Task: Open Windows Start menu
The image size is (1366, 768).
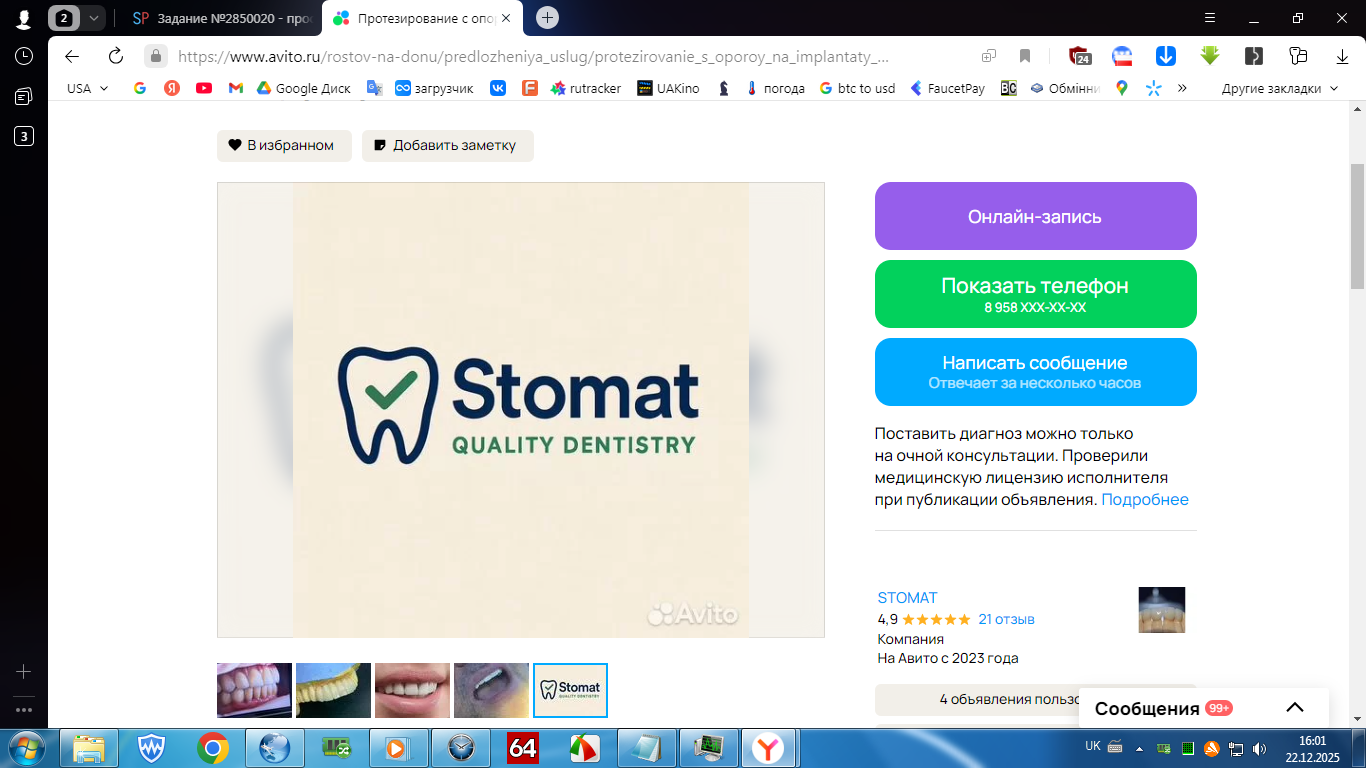Action: tap(28, 748)
